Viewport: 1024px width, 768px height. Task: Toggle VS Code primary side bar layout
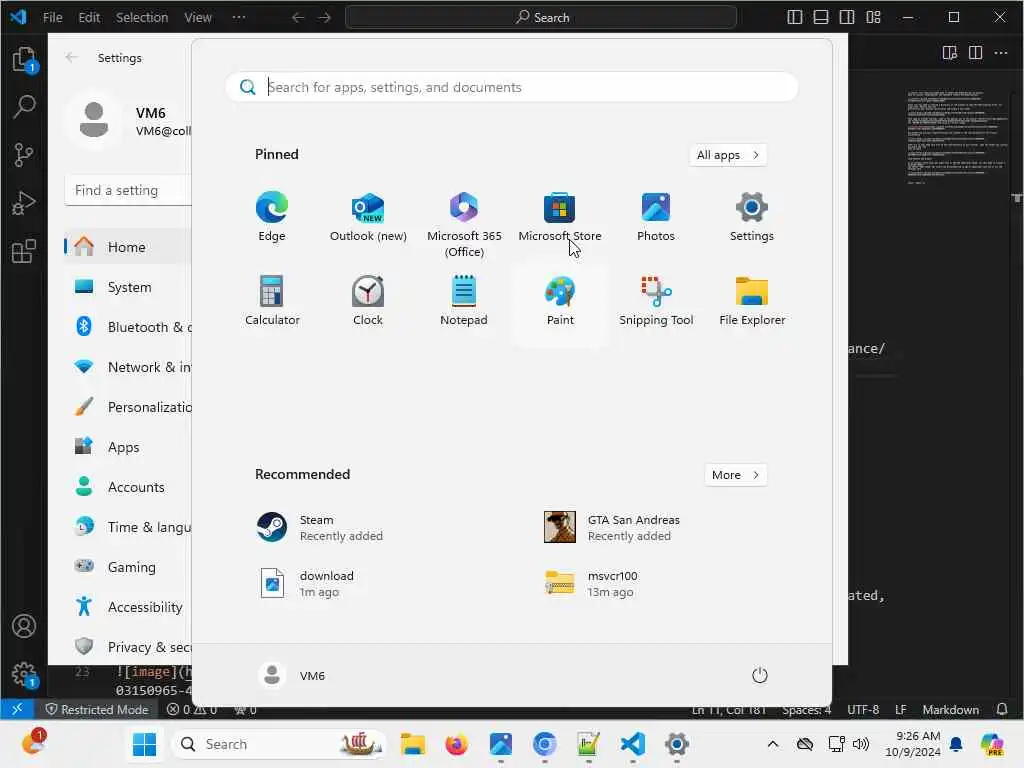[x=795, y=17]
